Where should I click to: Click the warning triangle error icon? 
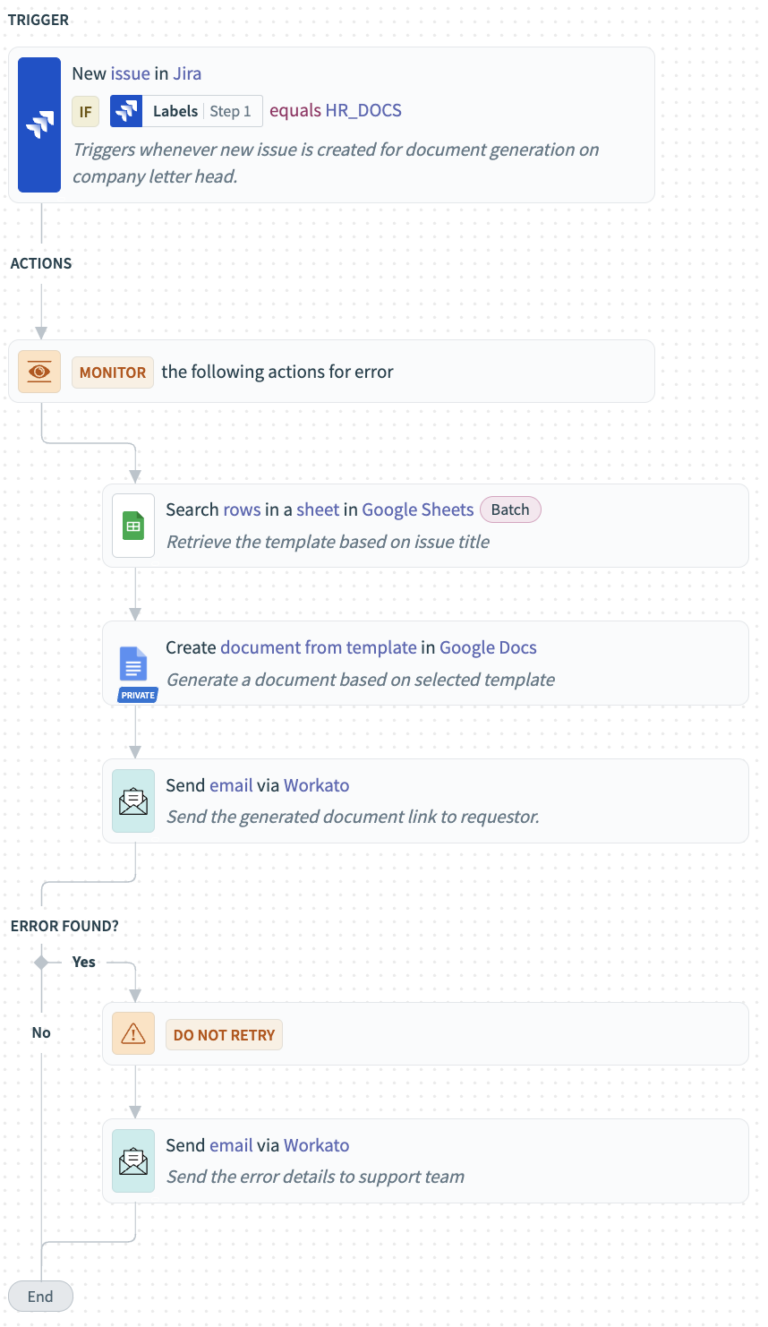coord(133,1034)
